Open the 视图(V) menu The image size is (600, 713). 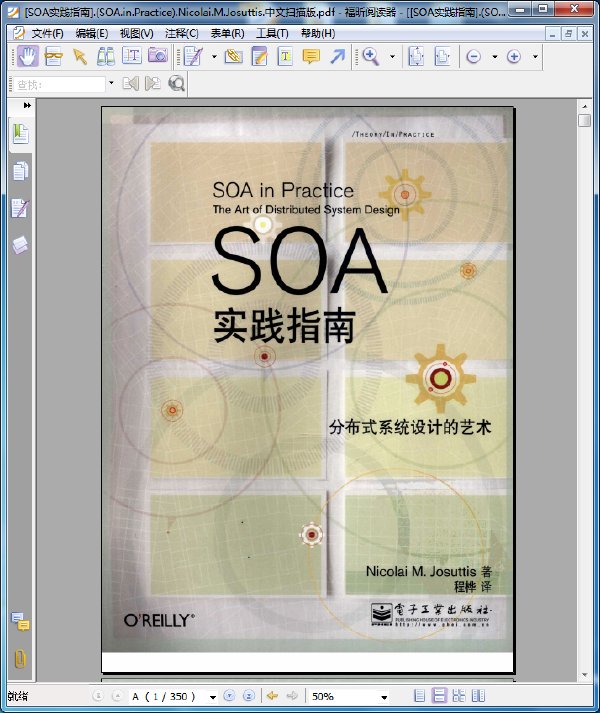[136, 33]
